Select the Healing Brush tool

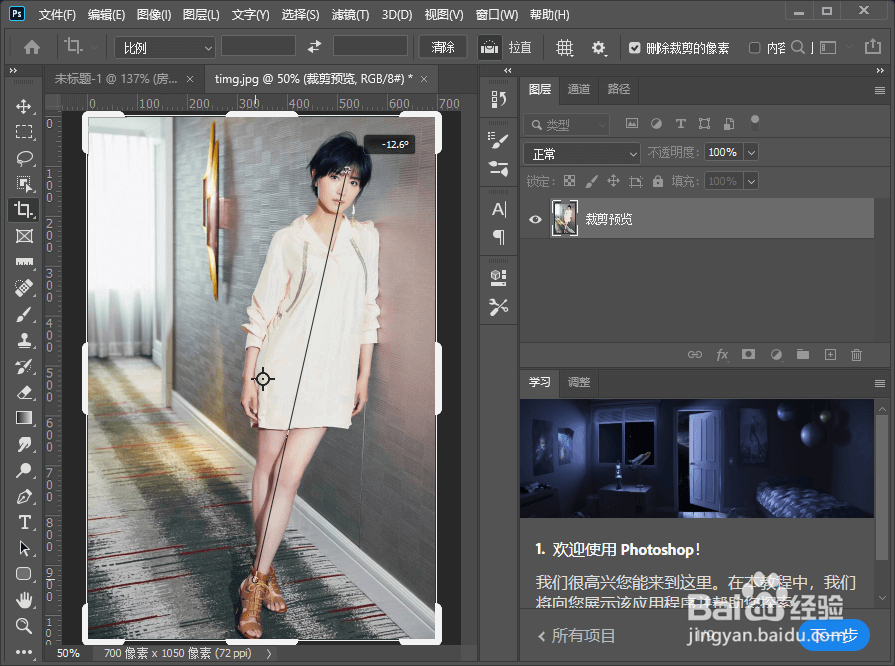pos(23,288)
